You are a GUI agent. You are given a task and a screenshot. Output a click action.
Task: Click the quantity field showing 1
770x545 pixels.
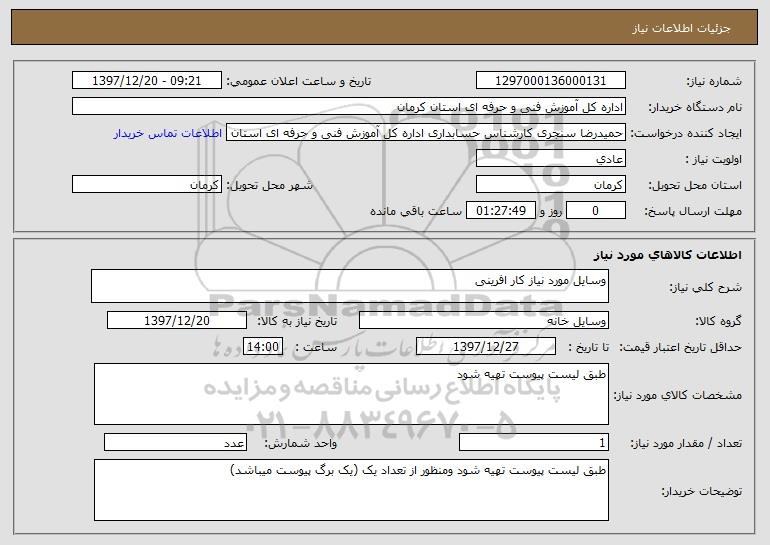tap(534, 442)
